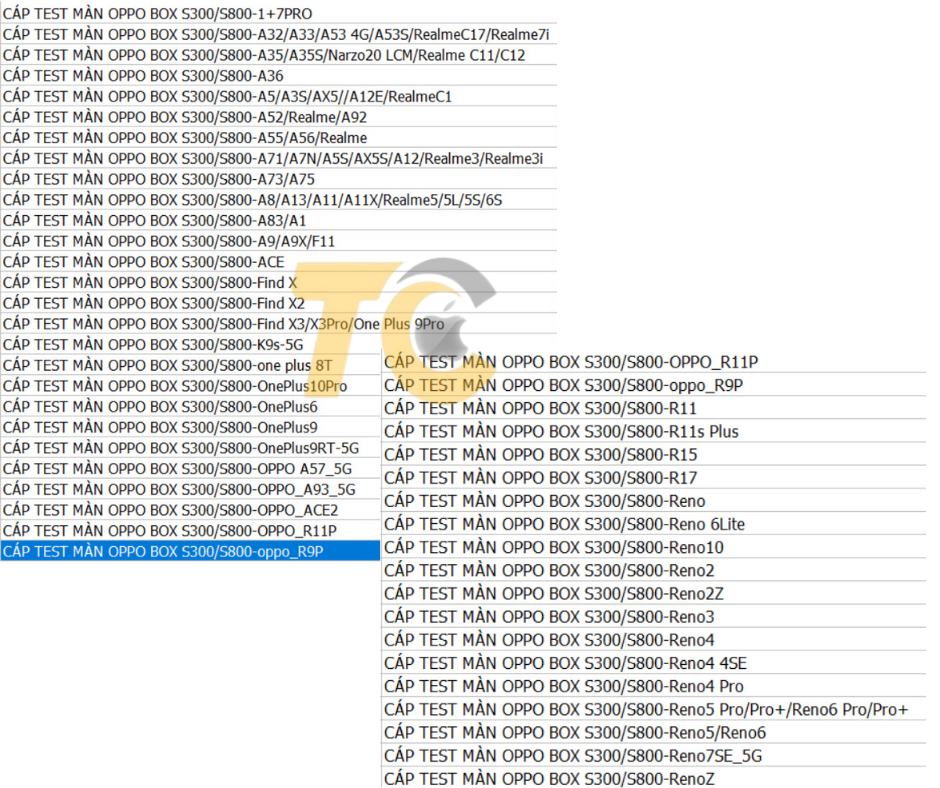This screenshot has height=788, width=940.
Task: Click the S800-Reno 6Lite row
Action: [x=654, y=524]
